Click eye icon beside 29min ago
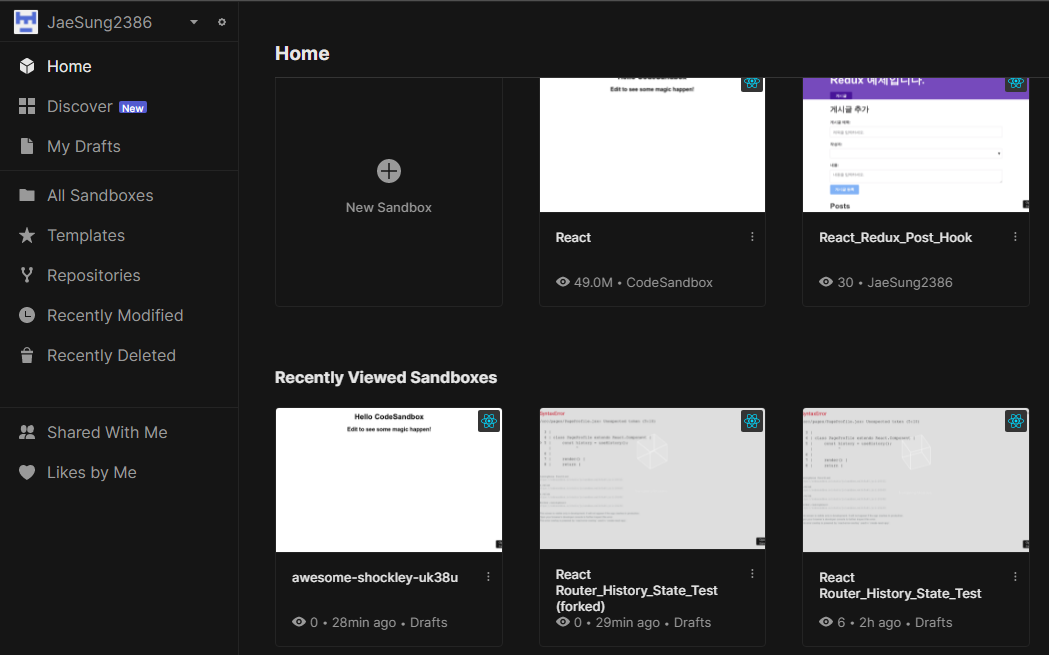Image resolution: width=1049 pixels, height=661 pixels. tap(563, 622)
